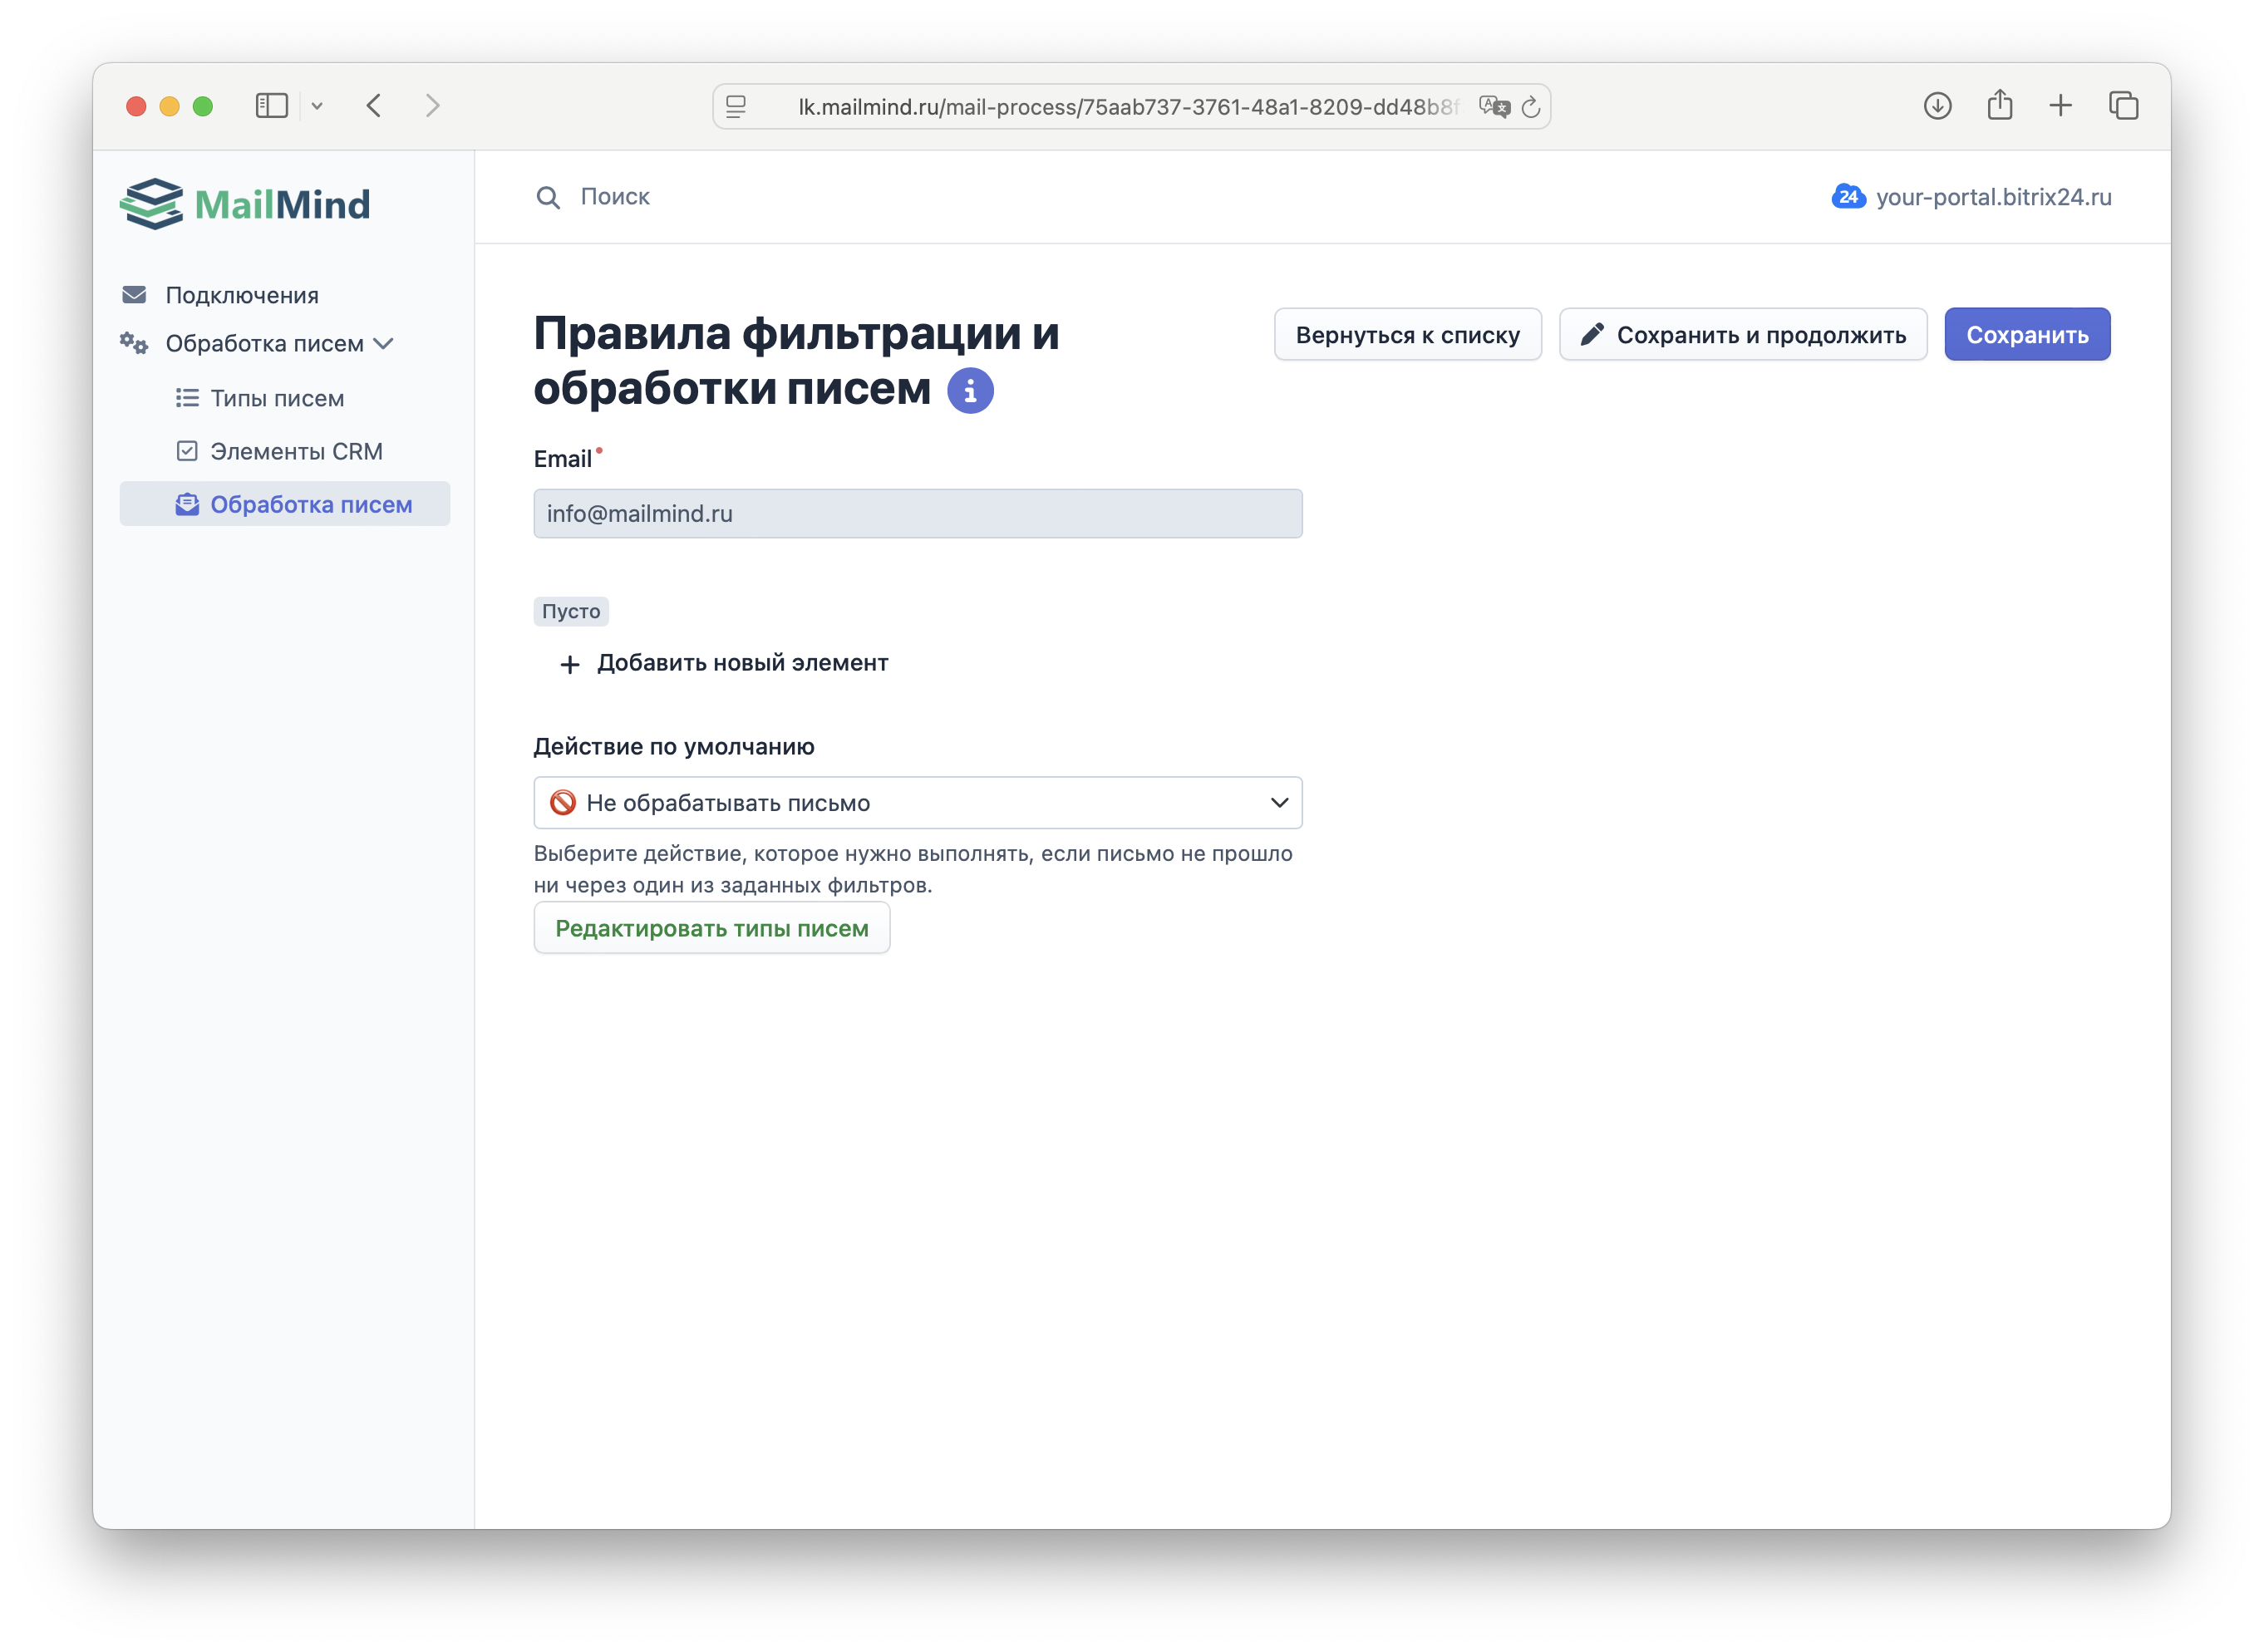Click the Email input field
Image resolution: width=2264 pixels, height=1652 pixels.
point(917,514)
